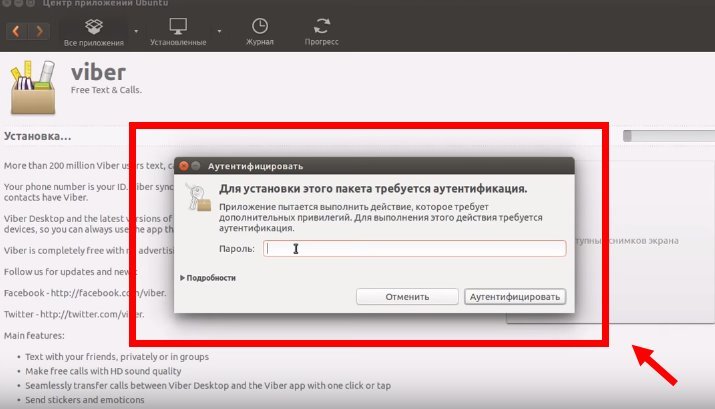Close the Аутентифицировать dialog with the red button
The height and width of the screenshot is (409, 715).
coord(183,166)
